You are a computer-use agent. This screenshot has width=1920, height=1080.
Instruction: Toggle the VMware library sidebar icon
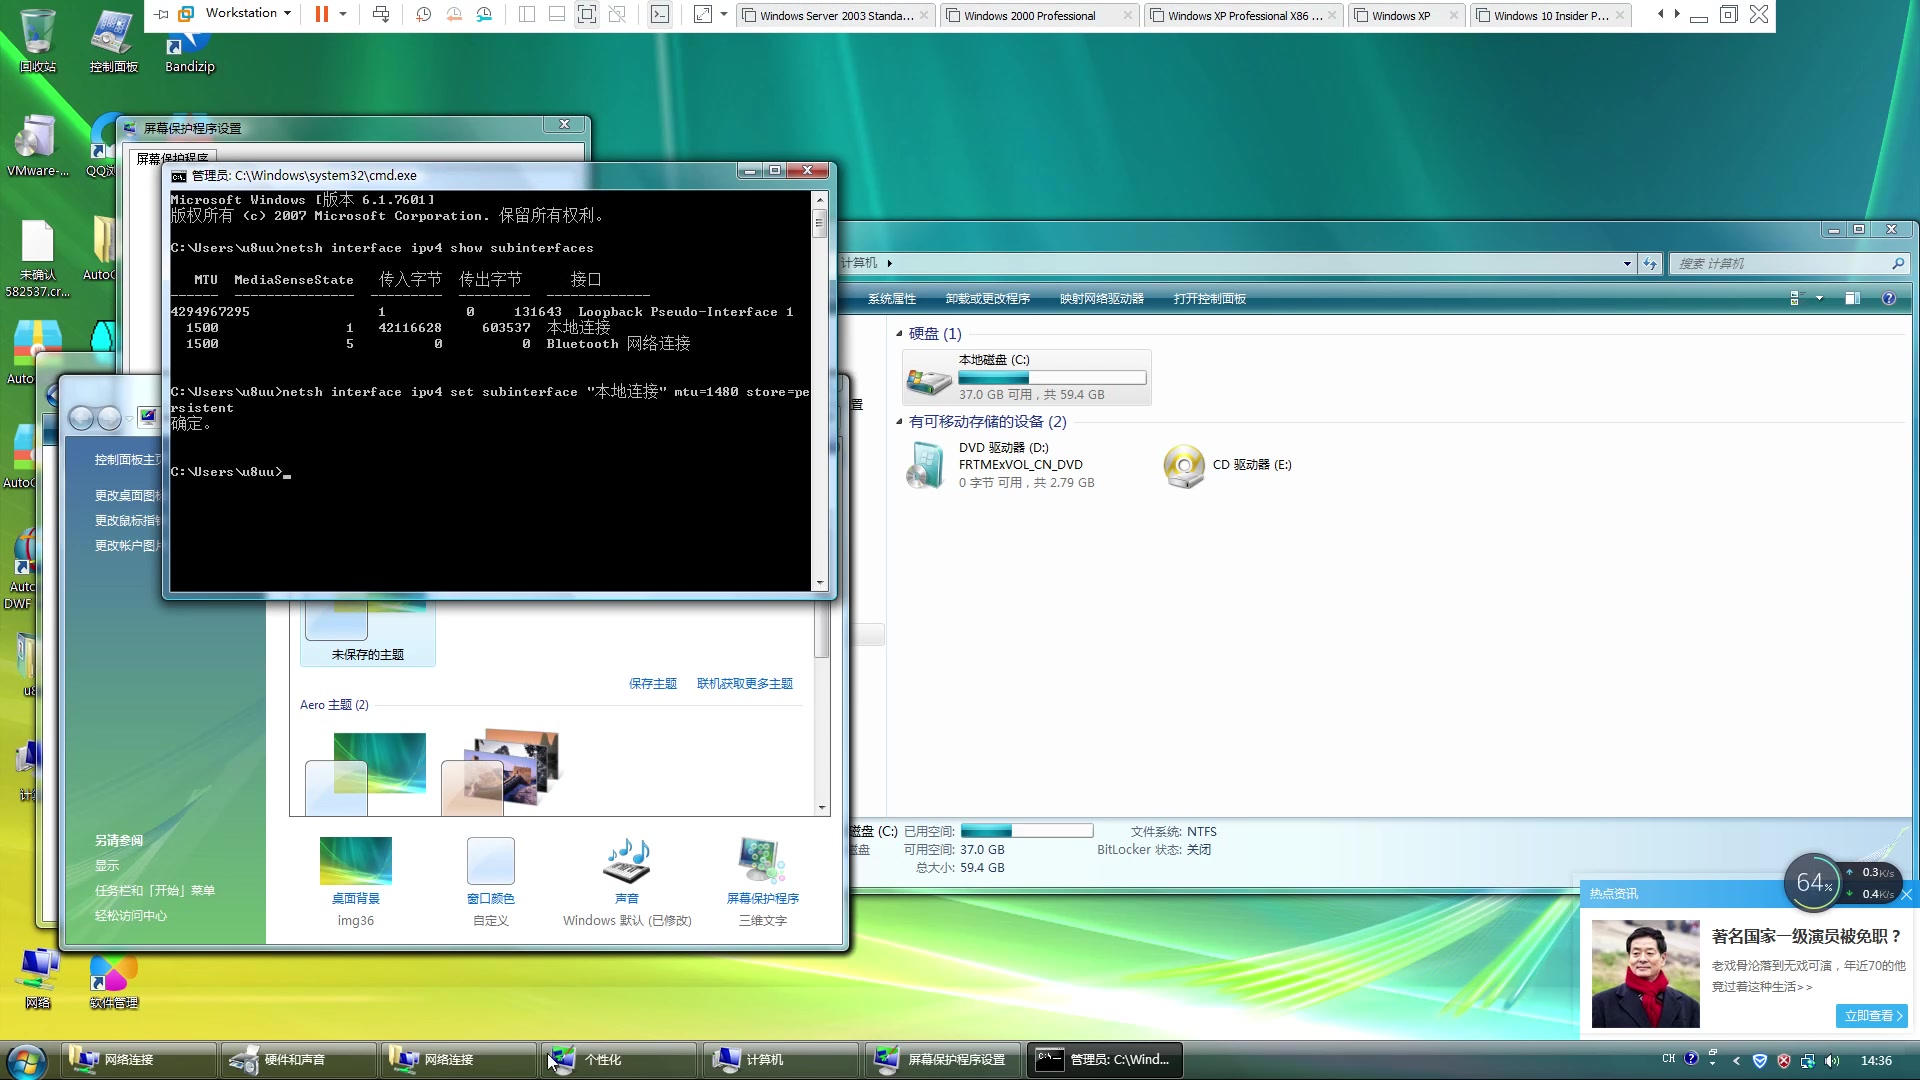(527, 14)
